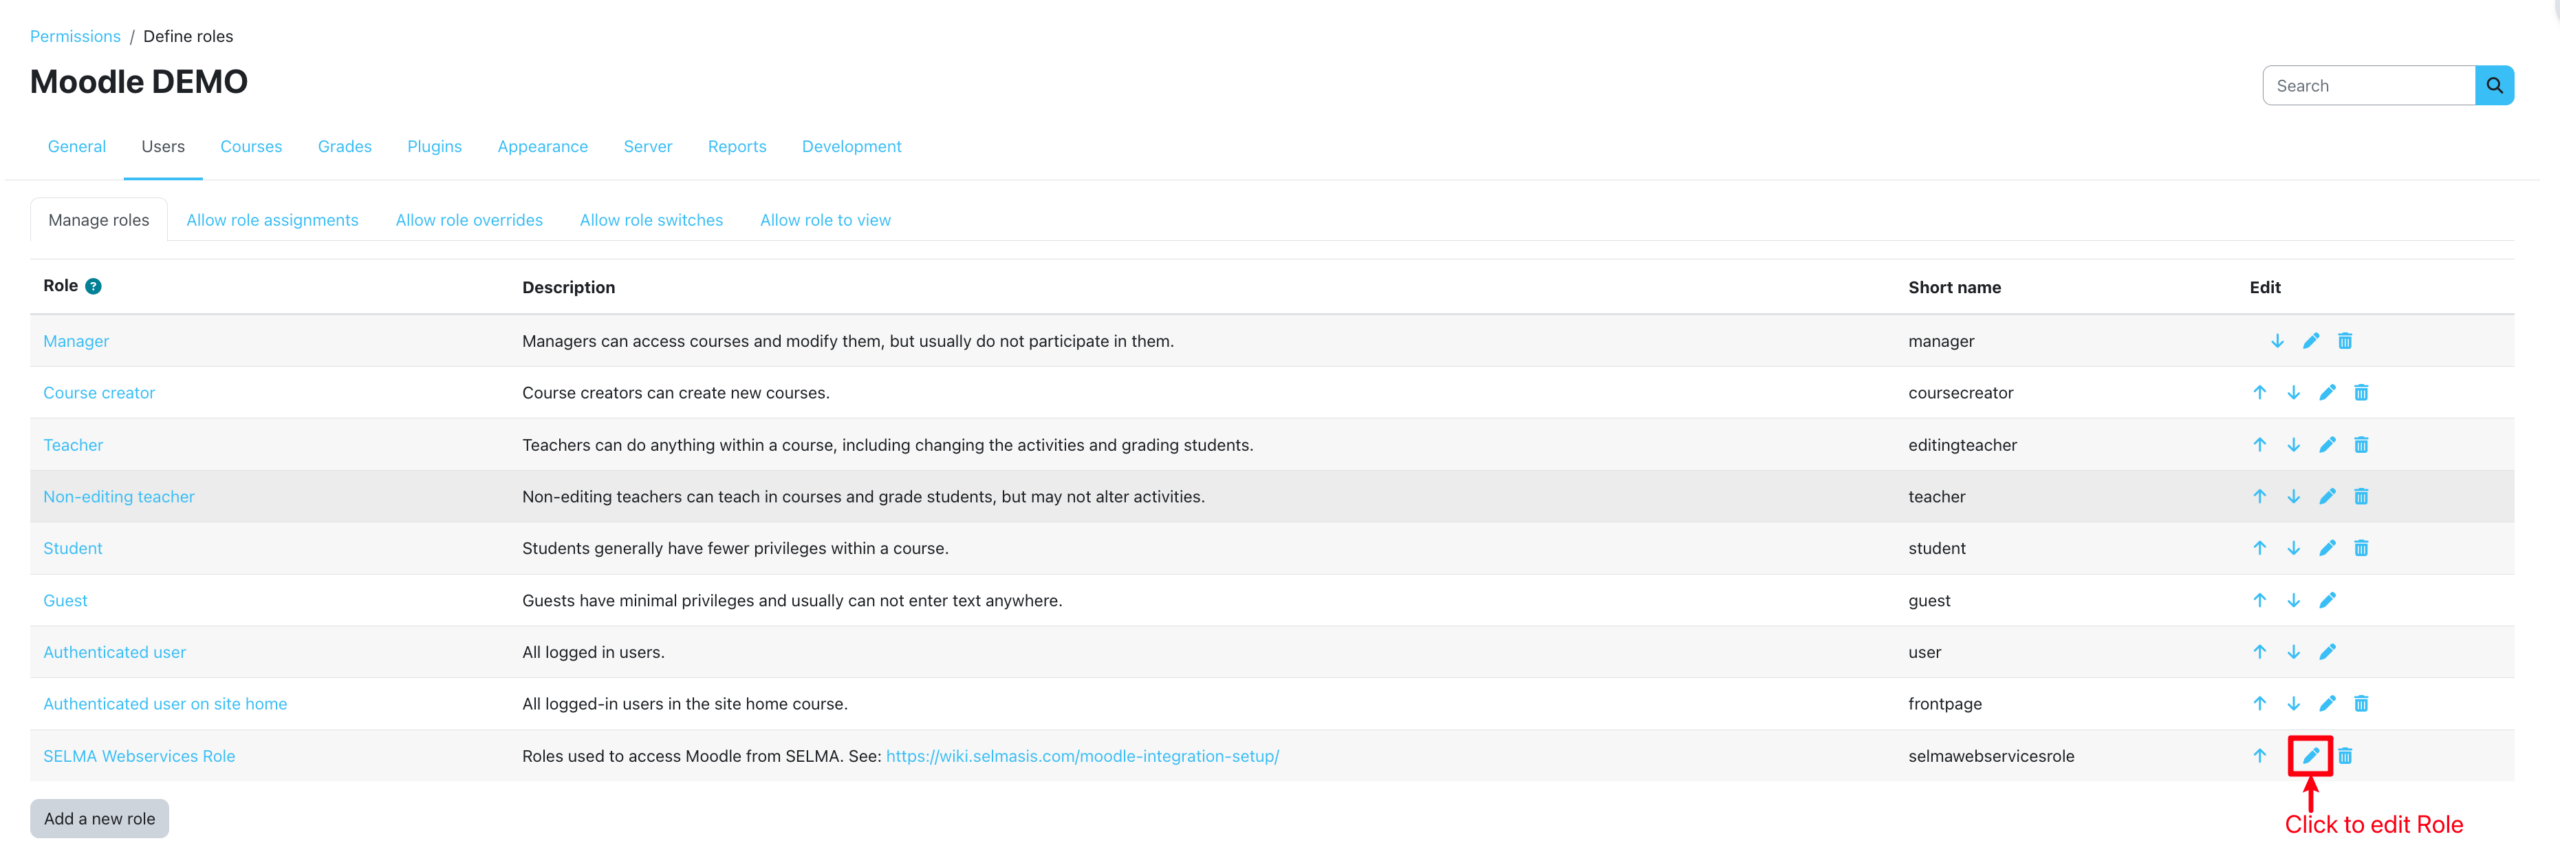This screenshot has height=863, width=2560.
Task: Delete the Course creator role
Action: (2361, 393)
